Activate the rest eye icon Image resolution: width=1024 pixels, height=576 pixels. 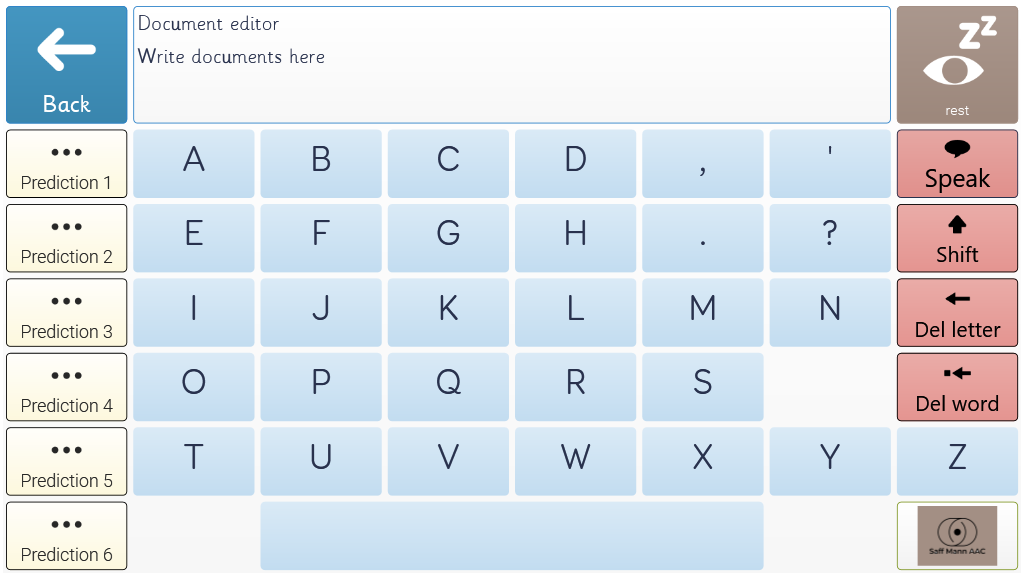coord(957,65)
